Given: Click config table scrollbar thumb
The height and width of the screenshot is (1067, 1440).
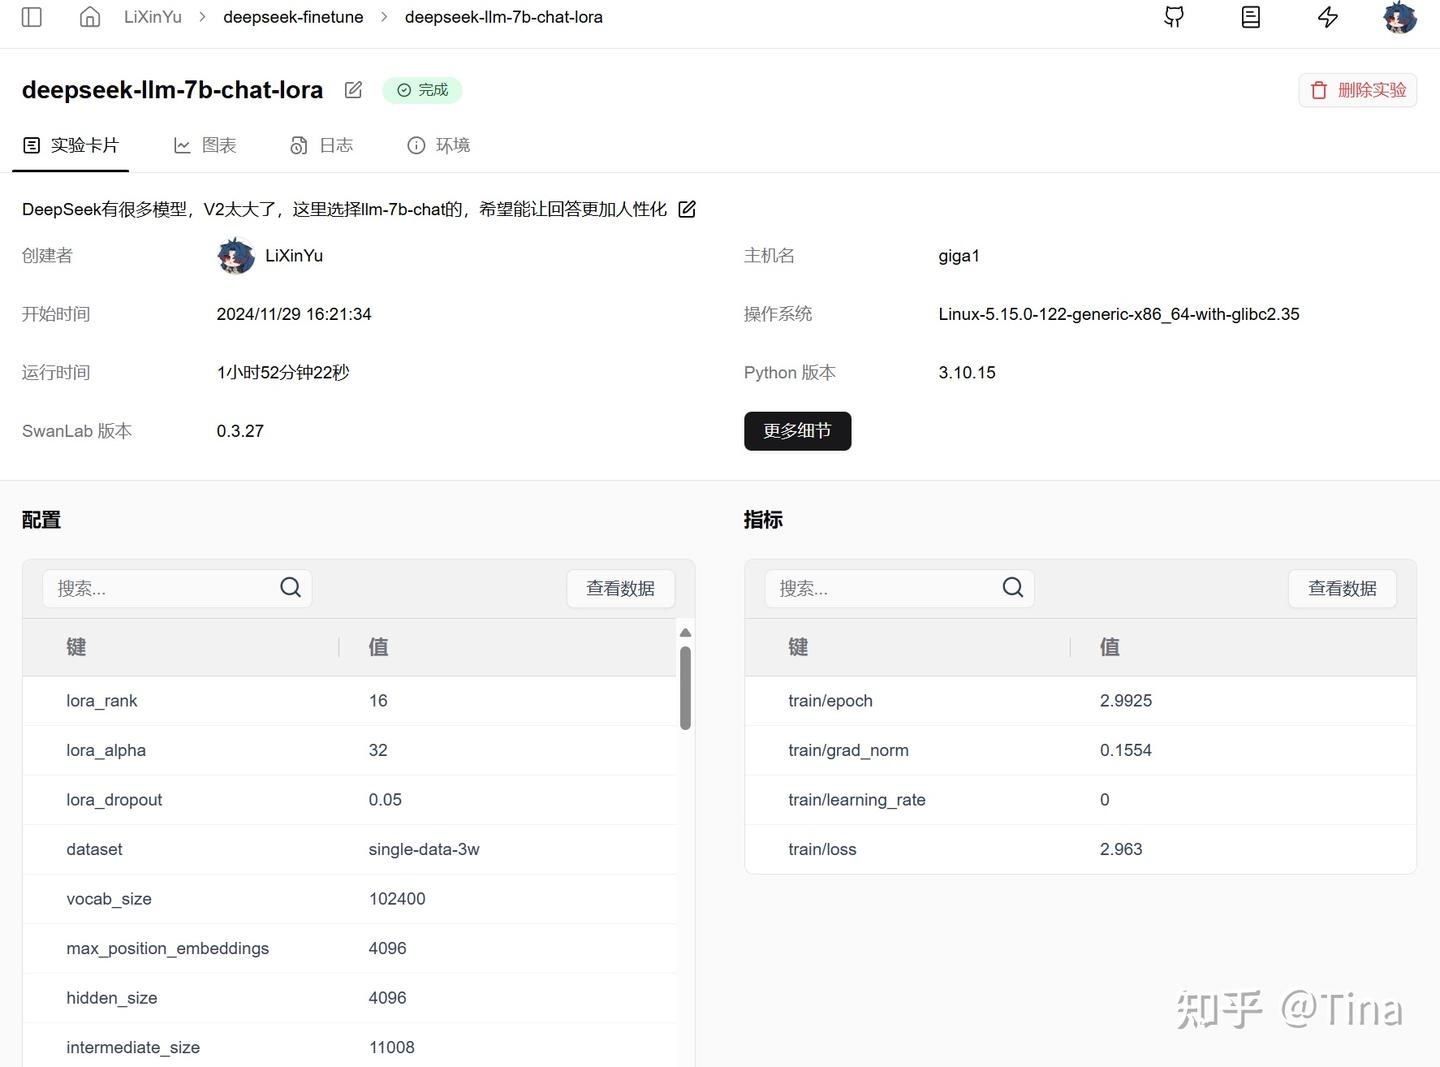Looking at the screenshot, I should [x=685, y=688].
